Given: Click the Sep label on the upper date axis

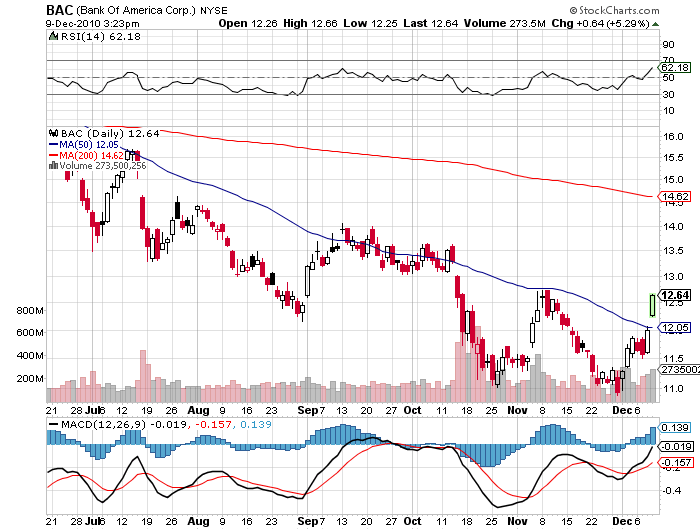Looking at the screenshot, I should pyautogui.click(x=308, y=410).
